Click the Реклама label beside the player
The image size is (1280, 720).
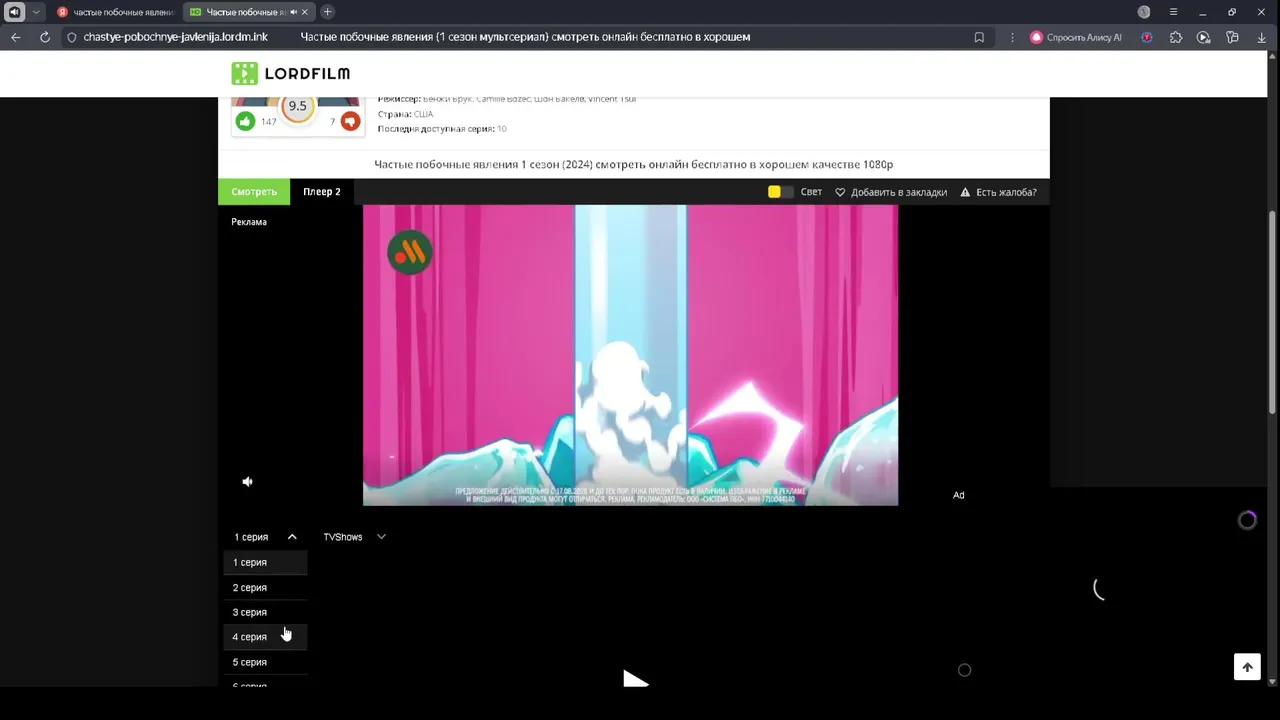point(249,222)
